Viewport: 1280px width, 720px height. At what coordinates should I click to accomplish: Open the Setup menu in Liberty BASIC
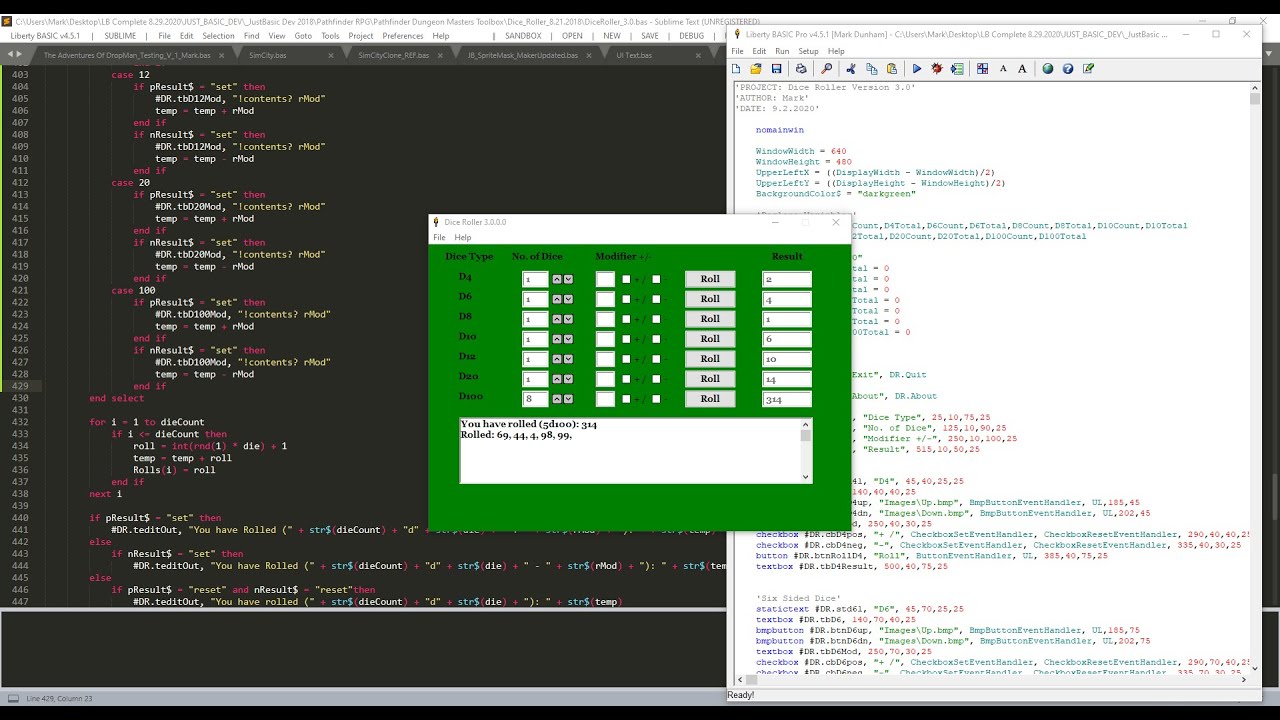tap(808, 51)
